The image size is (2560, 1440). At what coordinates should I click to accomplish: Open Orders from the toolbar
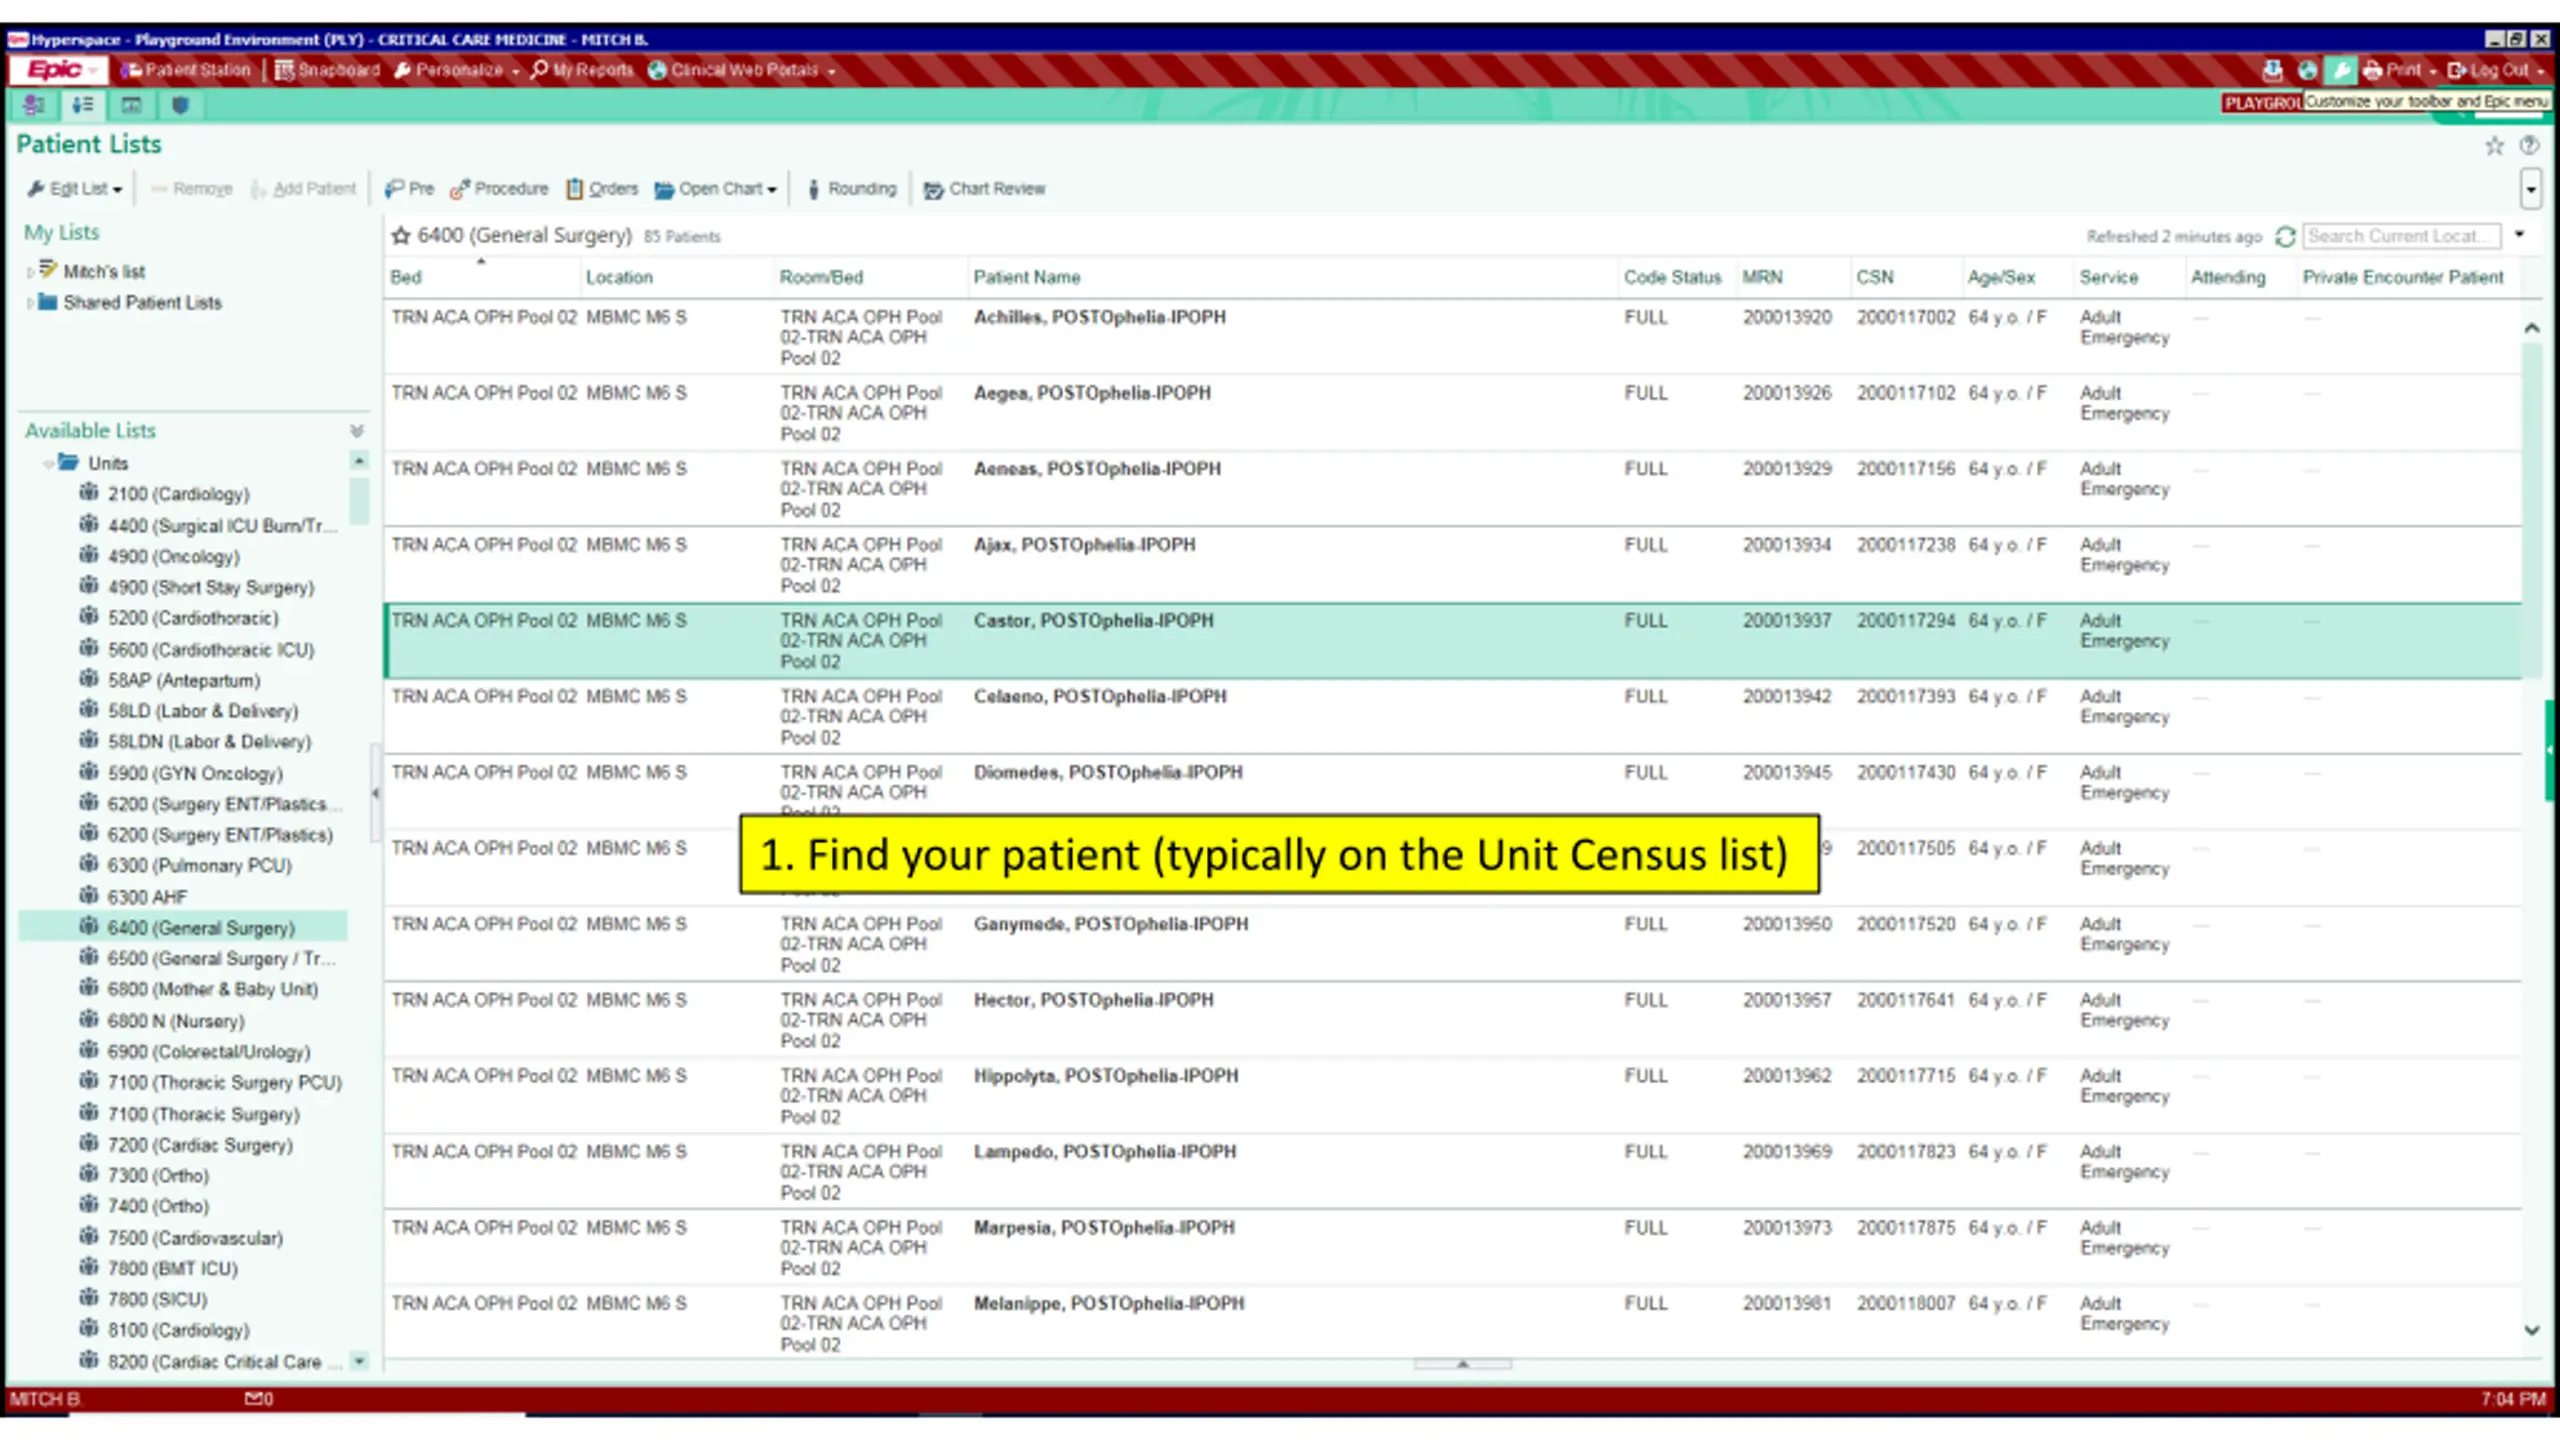(602, 188)
